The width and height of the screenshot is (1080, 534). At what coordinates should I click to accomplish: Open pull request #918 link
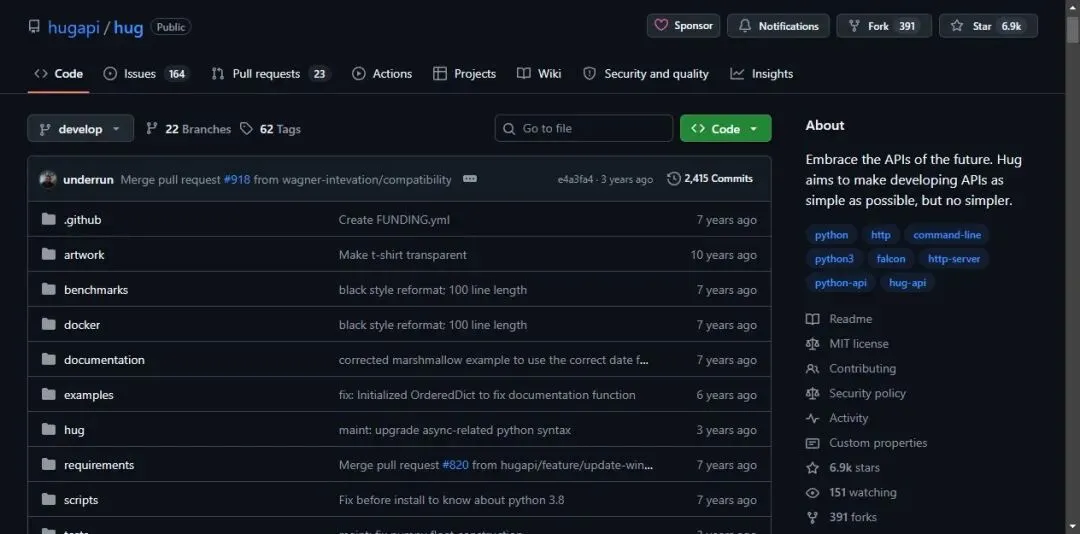[x=237, y=179]
